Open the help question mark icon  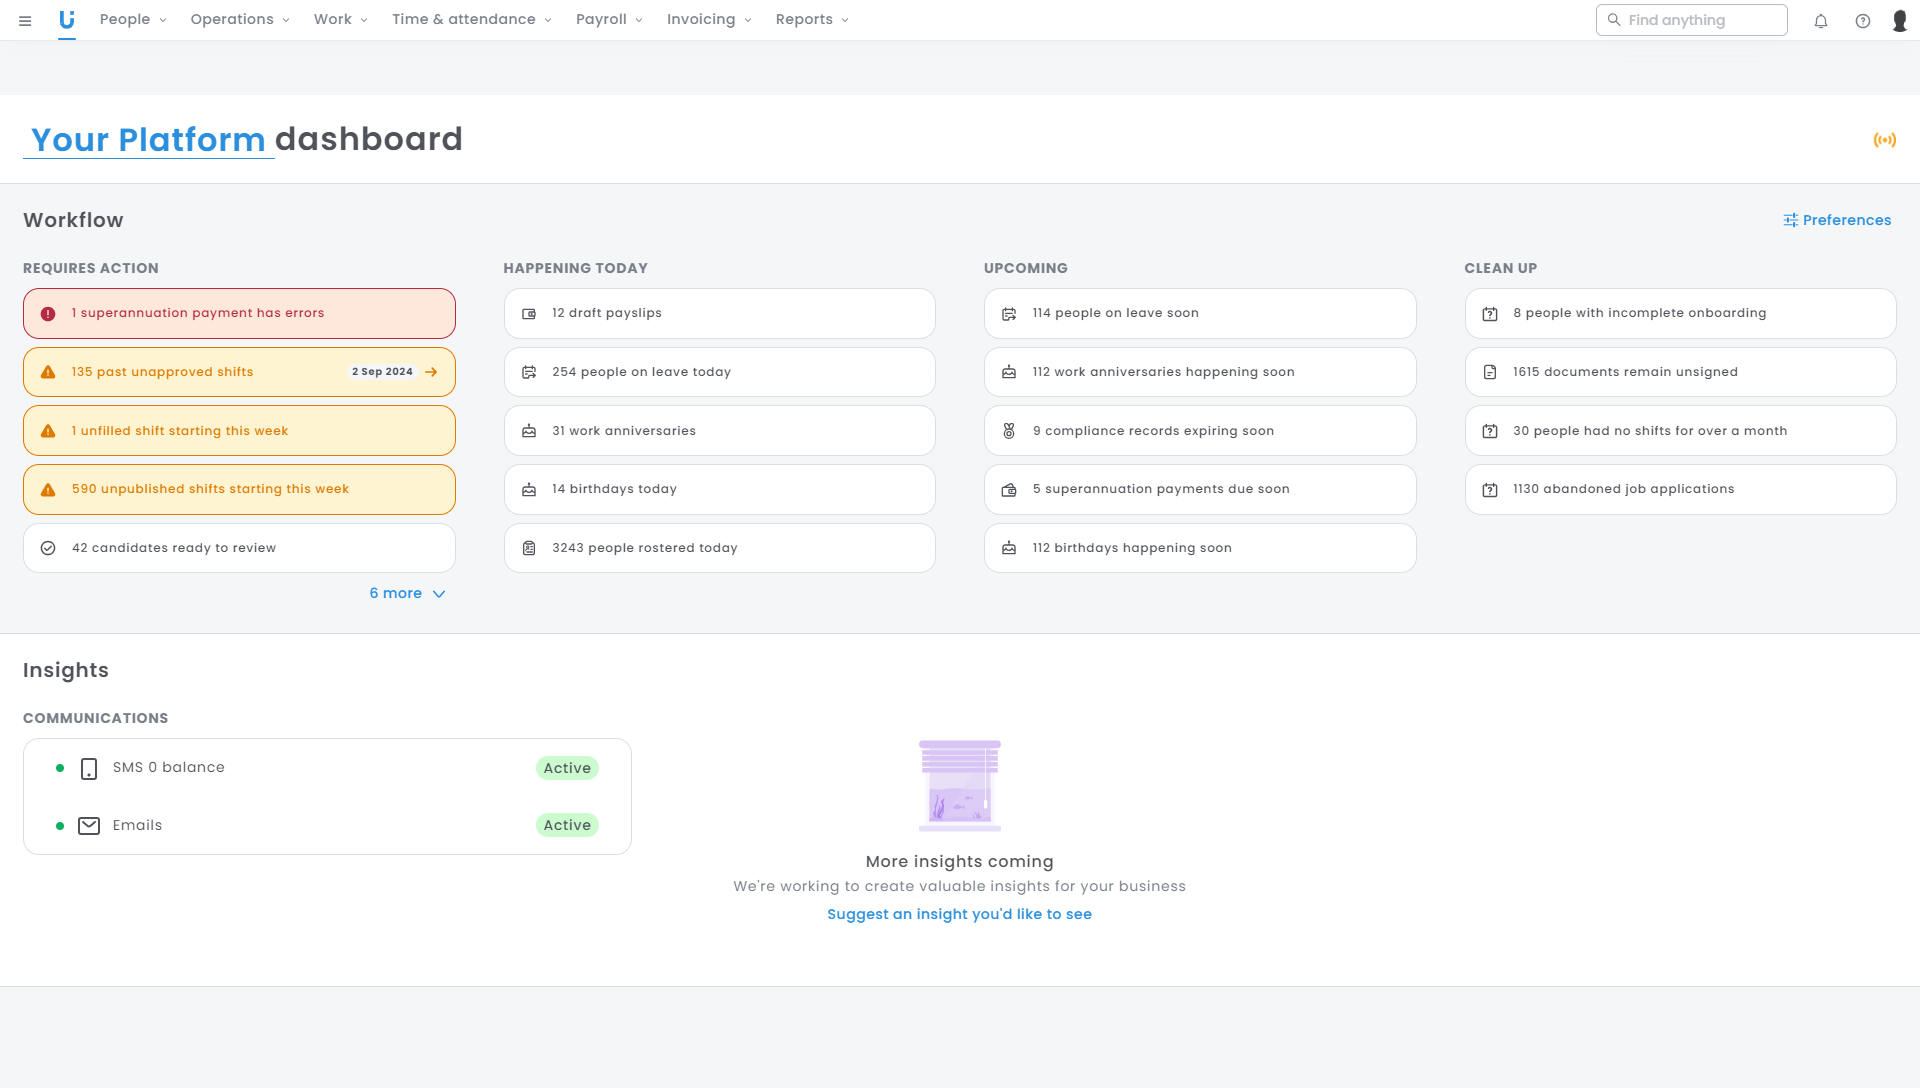1862,21
